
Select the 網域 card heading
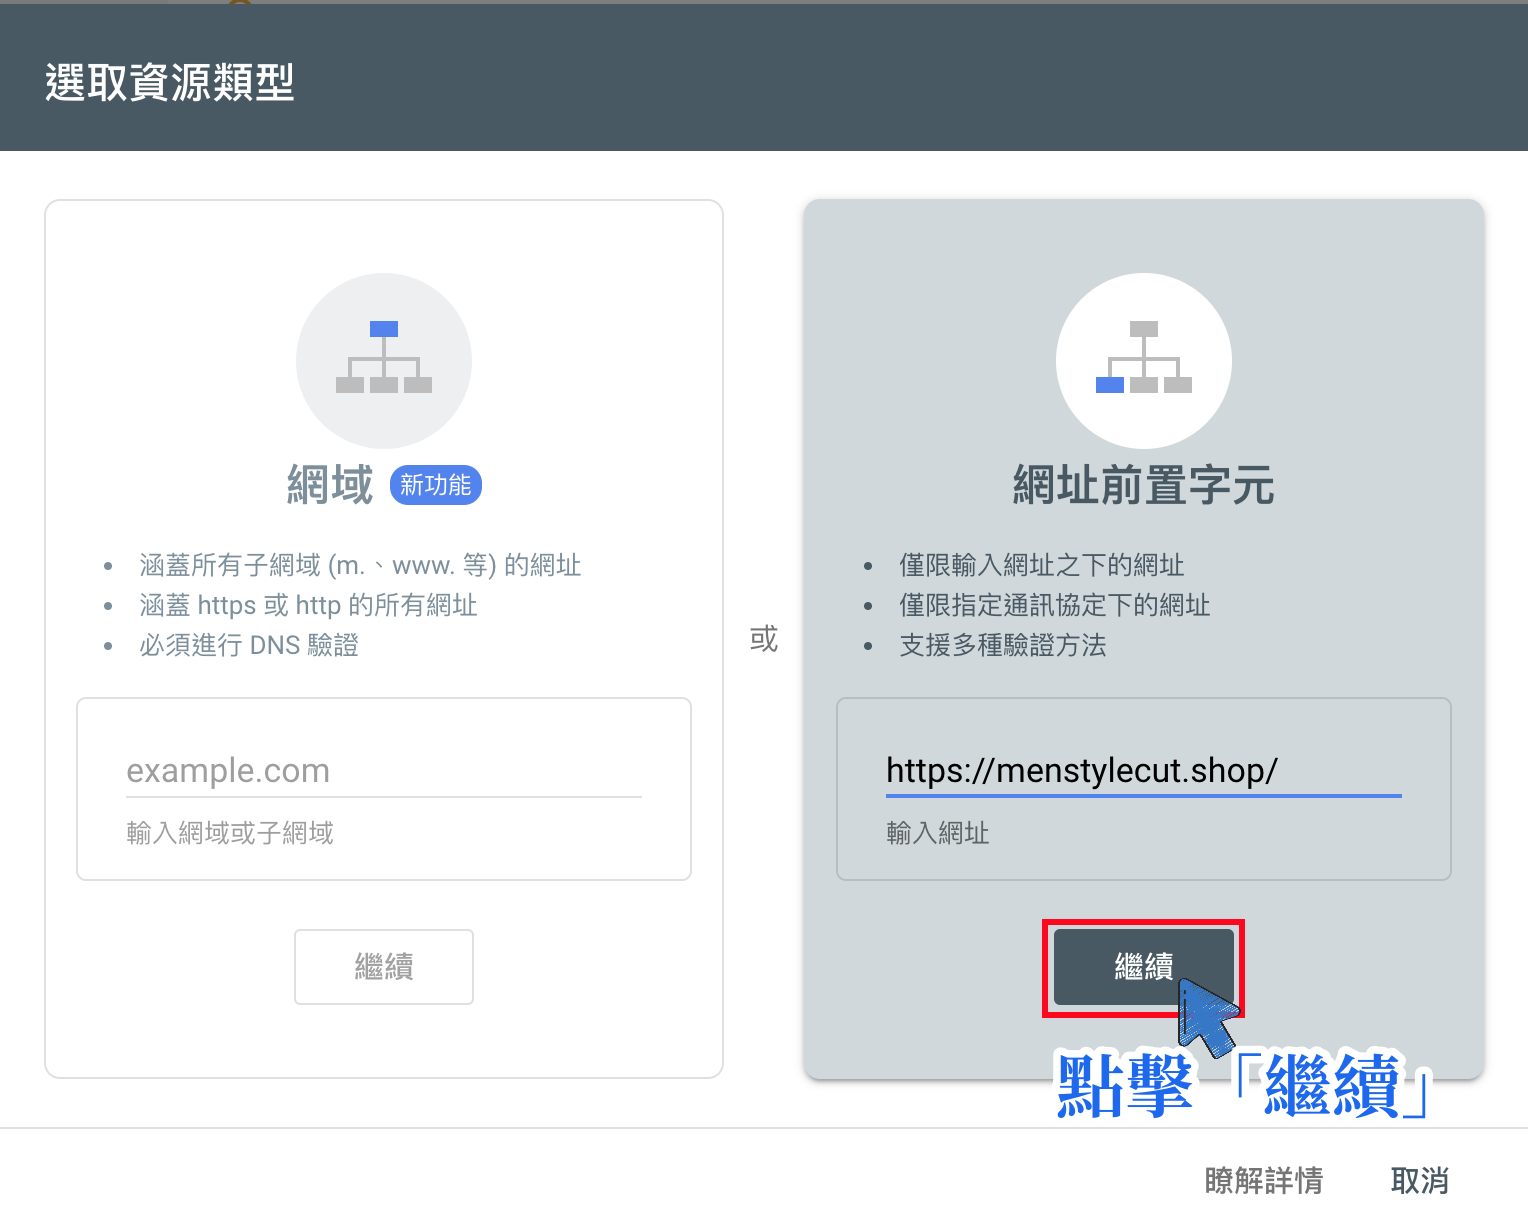point(330,485)
